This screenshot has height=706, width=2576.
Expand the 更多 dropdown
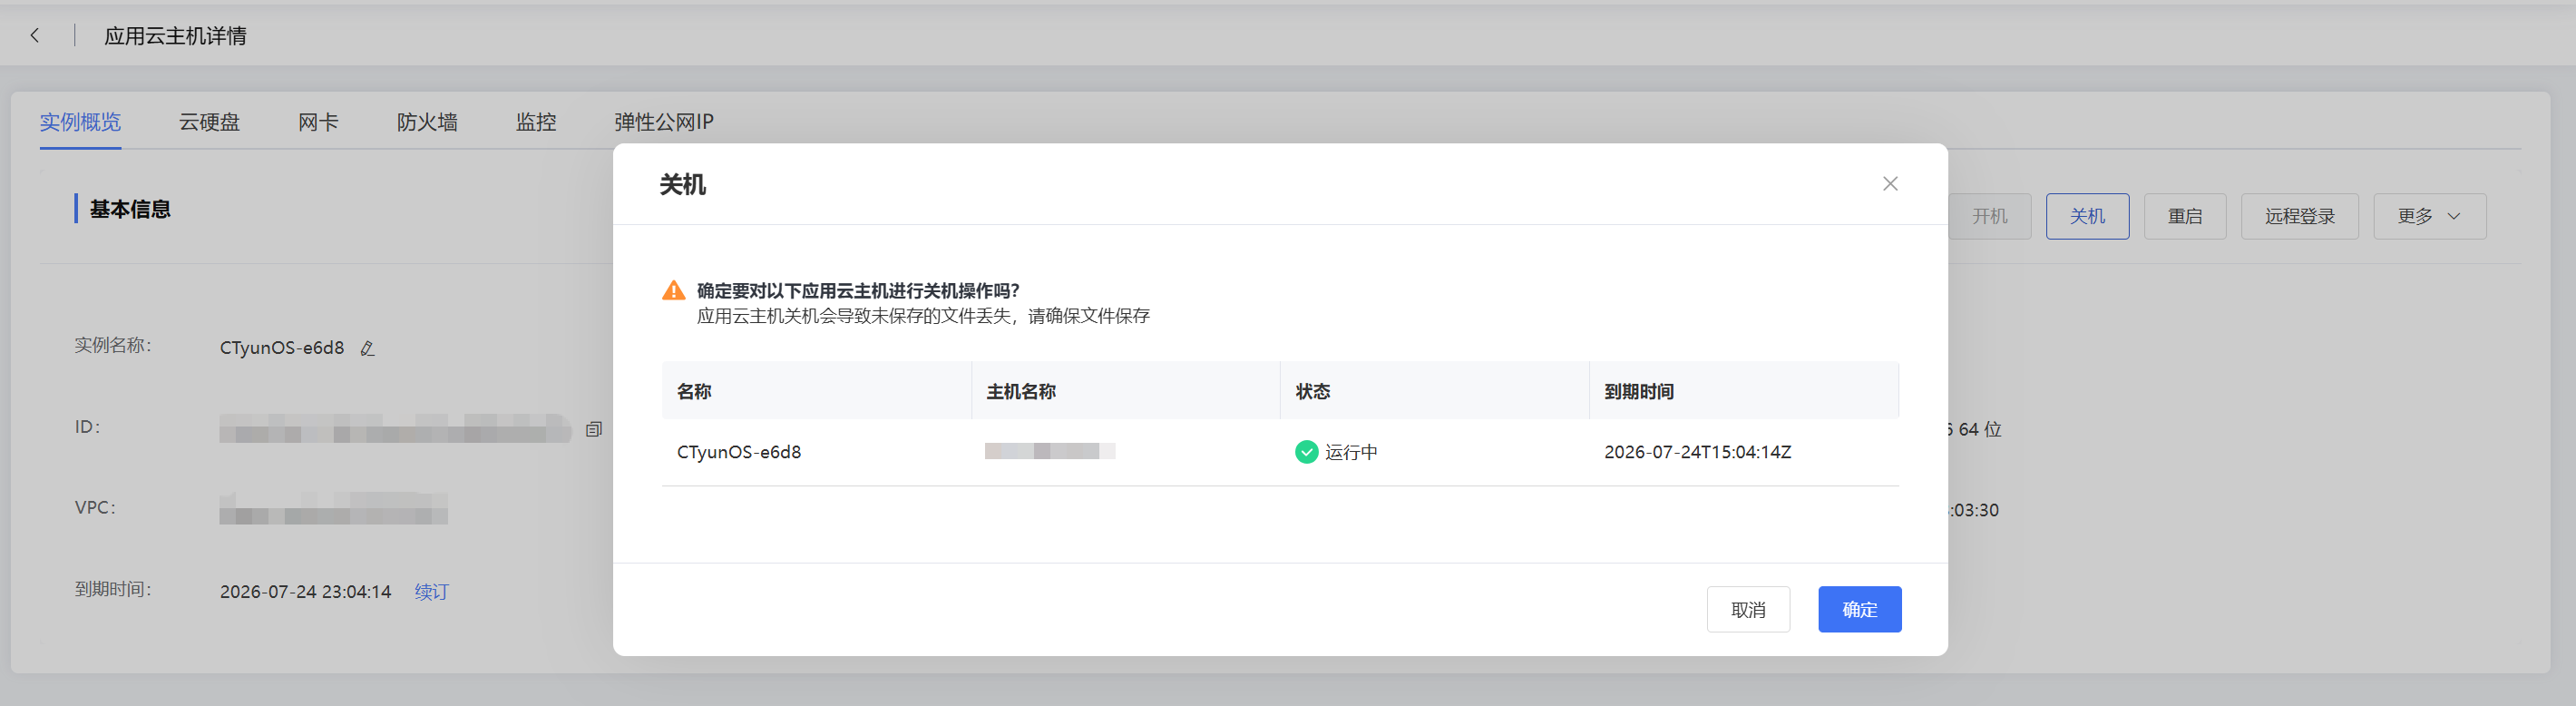pyautogui.click(x=2429, y=216)
